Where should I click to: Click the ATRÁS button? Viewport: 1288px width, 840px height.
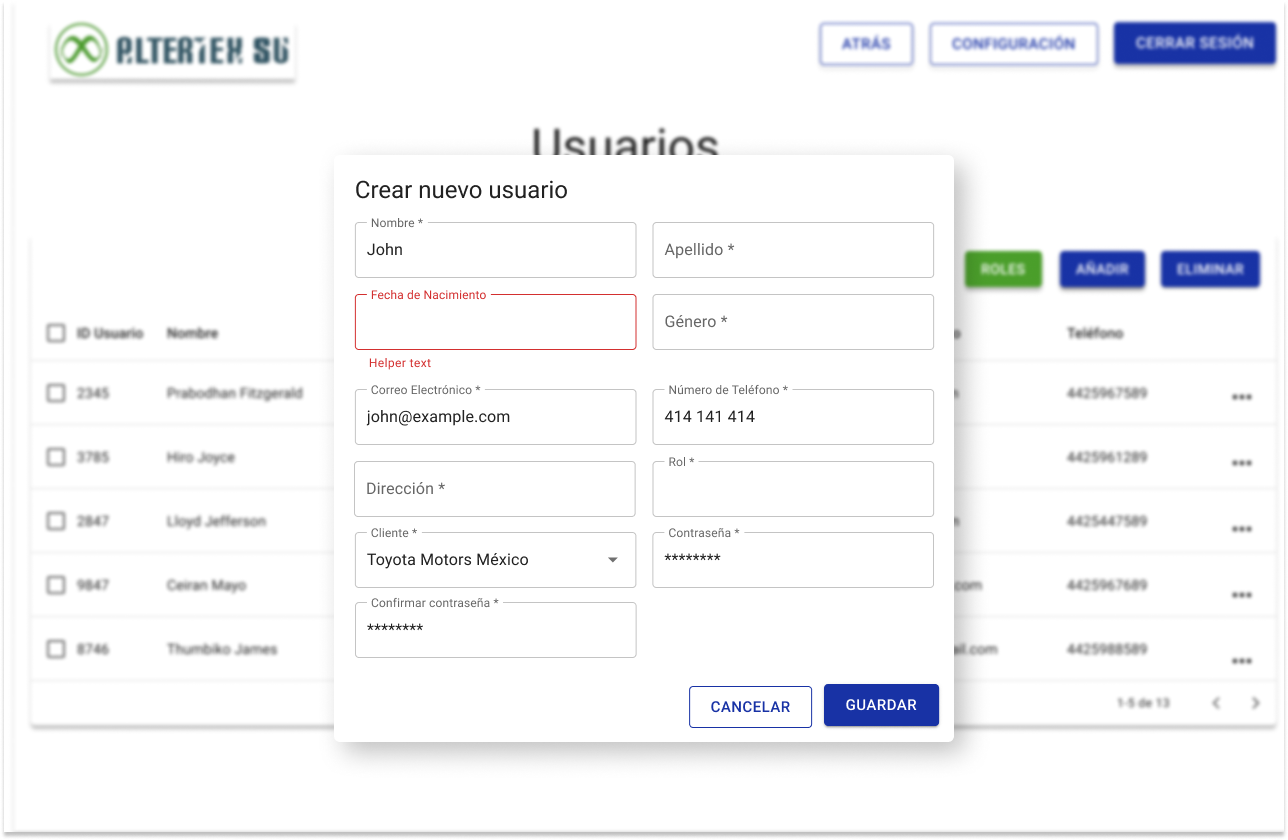coord(866,44)
